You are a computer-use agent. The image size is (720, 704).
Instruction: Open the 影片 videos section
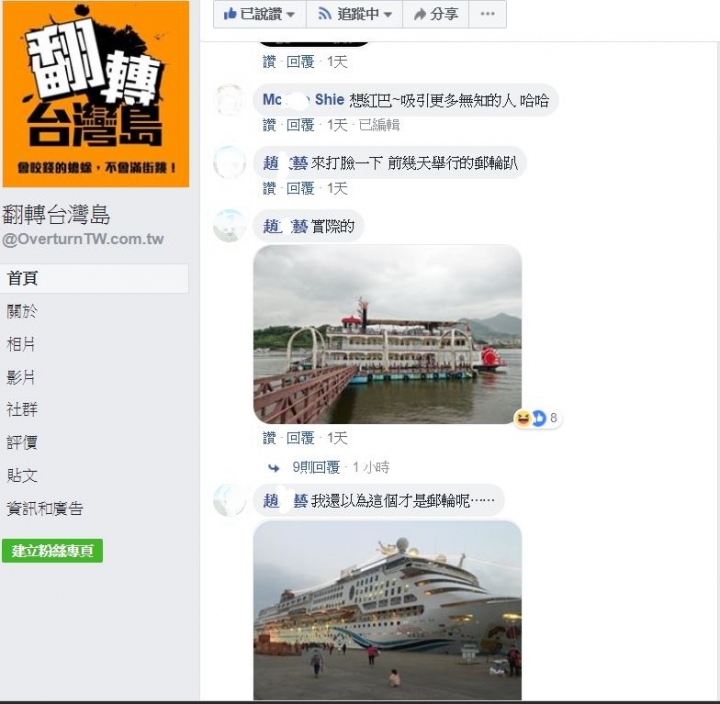point(21,377)
